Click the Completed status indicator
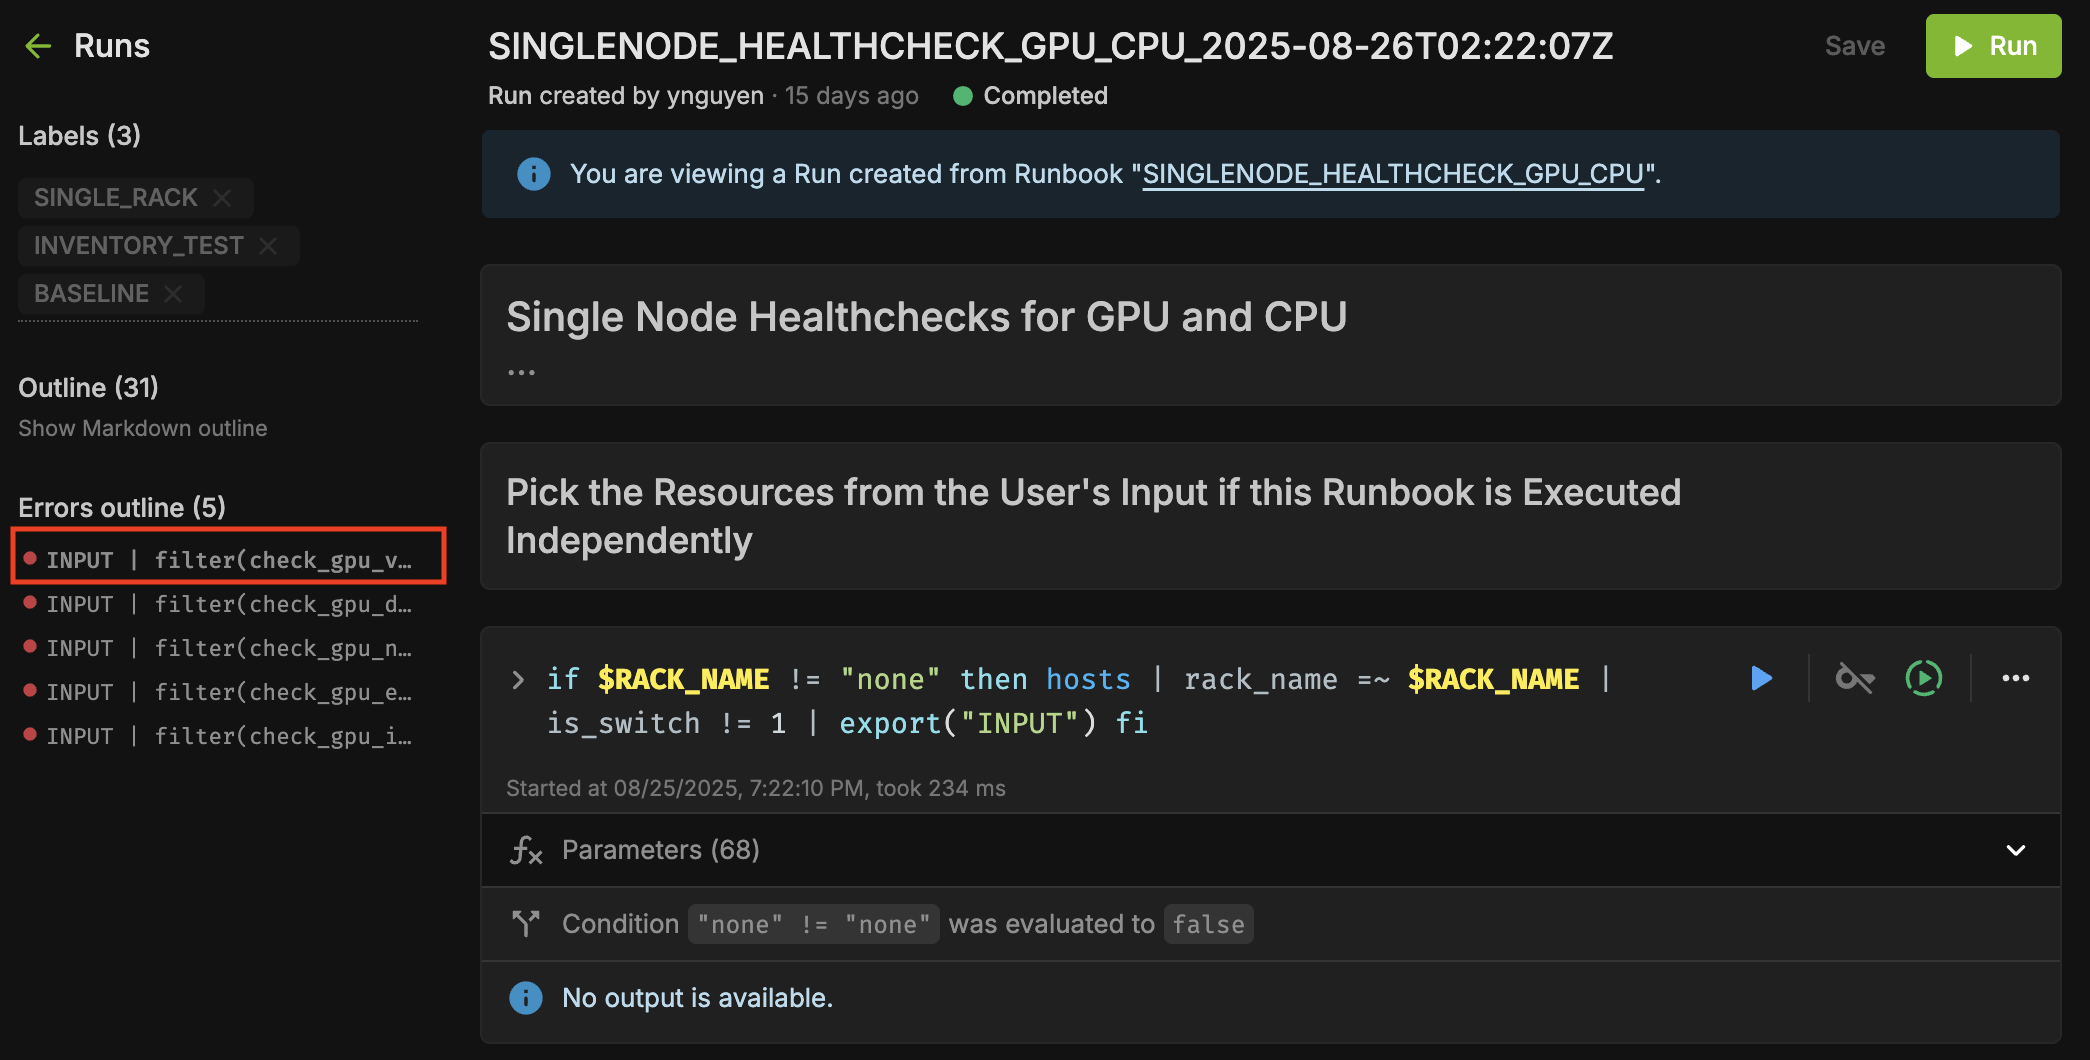The image size is (2090, 1060). [x=1031, y=96]
